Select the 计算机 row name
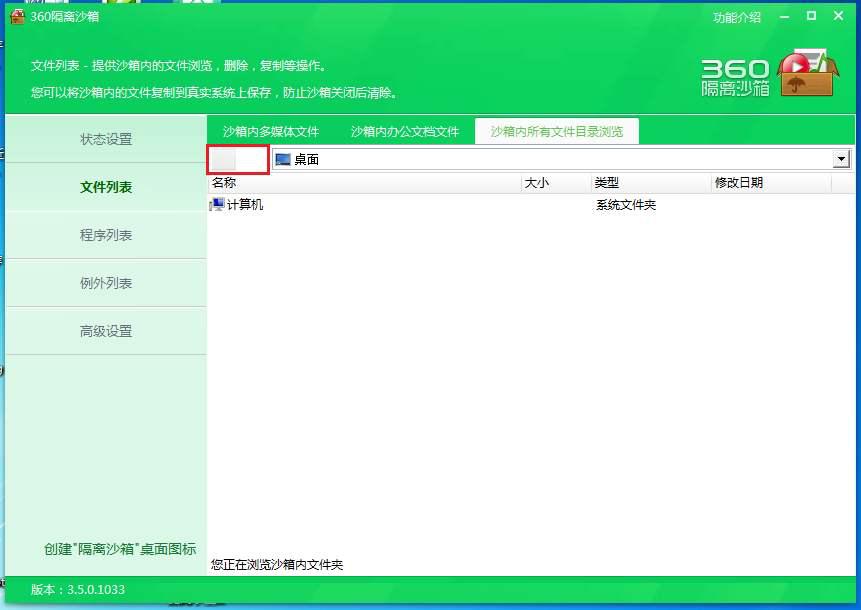861x610 pixels. [x=245, y=205]
